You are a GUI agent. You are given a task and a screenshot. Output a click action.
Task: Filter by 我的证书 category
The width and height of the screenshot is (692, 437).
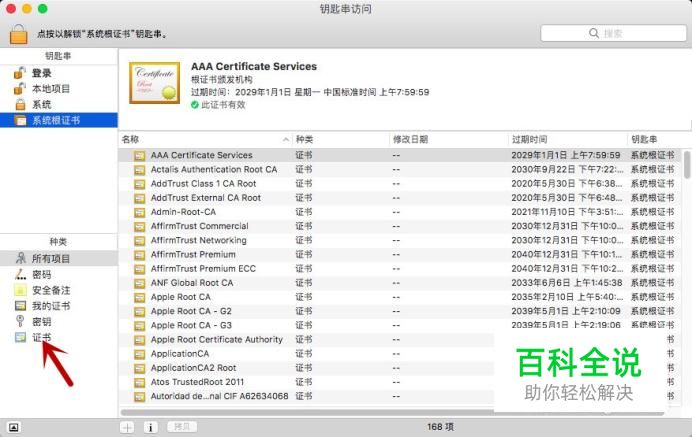(59, 306)
